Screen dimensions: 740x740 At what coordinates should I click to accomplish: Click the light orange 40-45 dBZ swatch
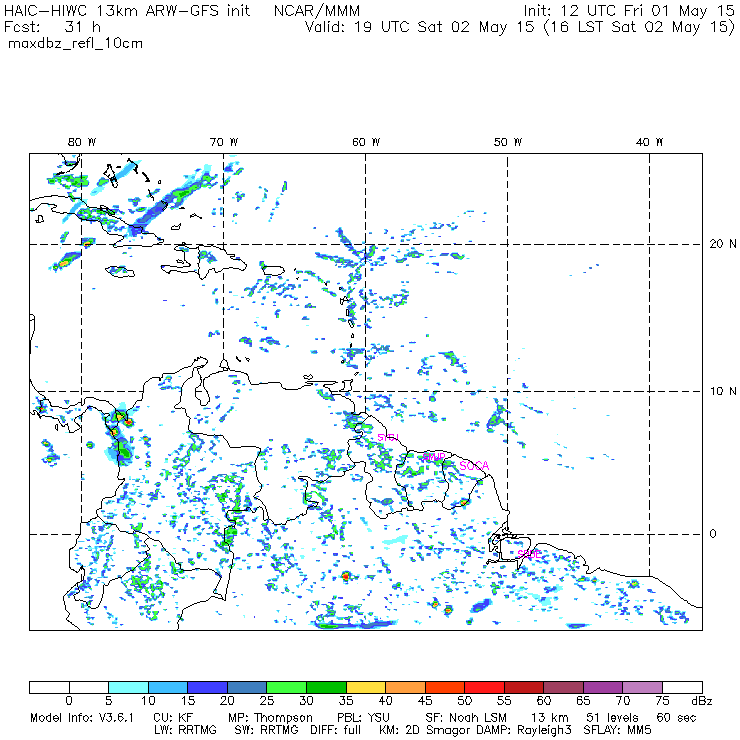click(x=405, y=687)
